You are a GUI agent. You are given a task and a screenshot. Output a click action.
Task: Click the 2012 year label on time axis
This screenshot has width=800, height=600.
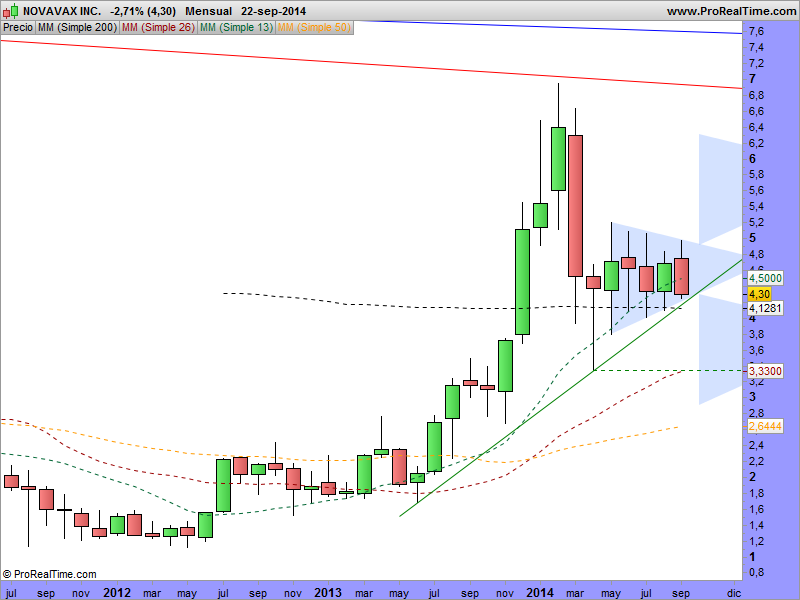tap(117, 592)
